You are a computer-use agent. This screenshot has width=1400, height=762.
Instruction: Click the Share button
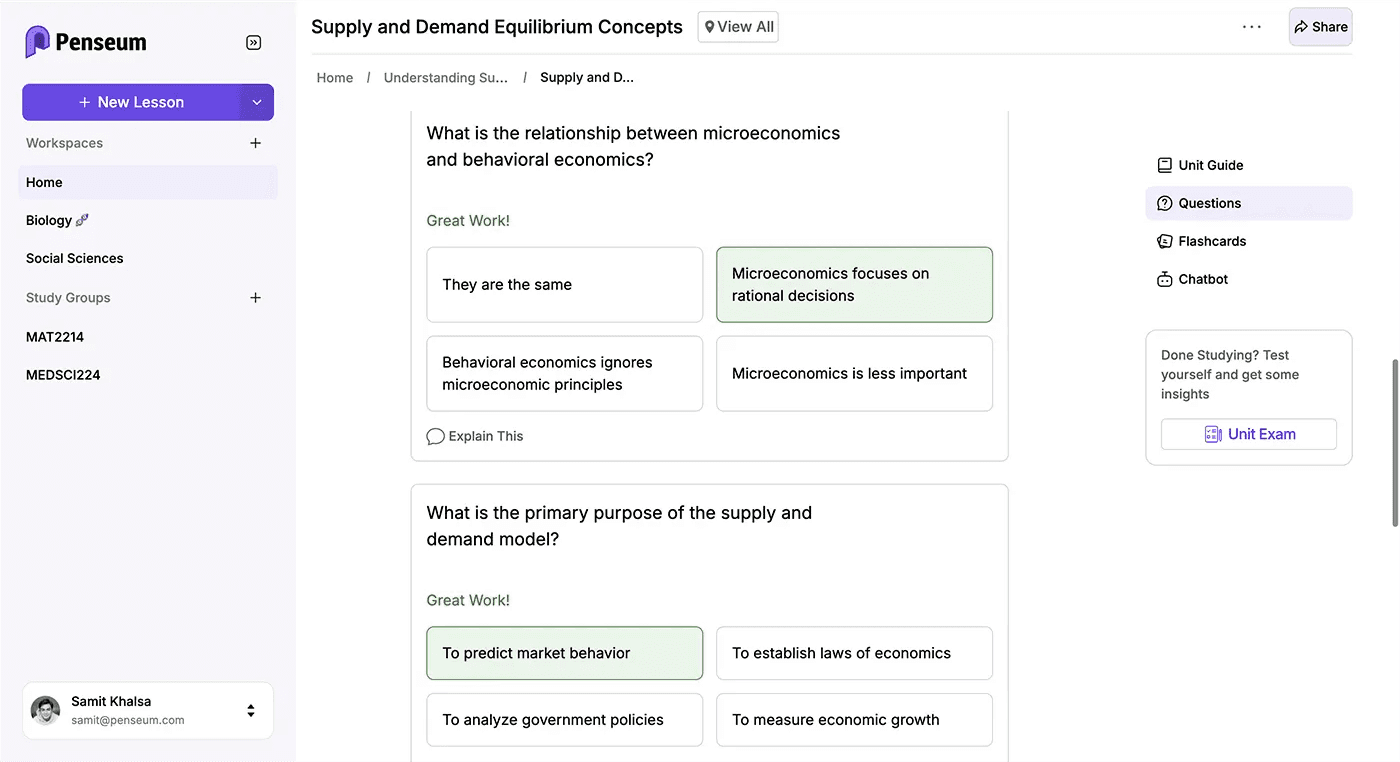click(1320, 27)
